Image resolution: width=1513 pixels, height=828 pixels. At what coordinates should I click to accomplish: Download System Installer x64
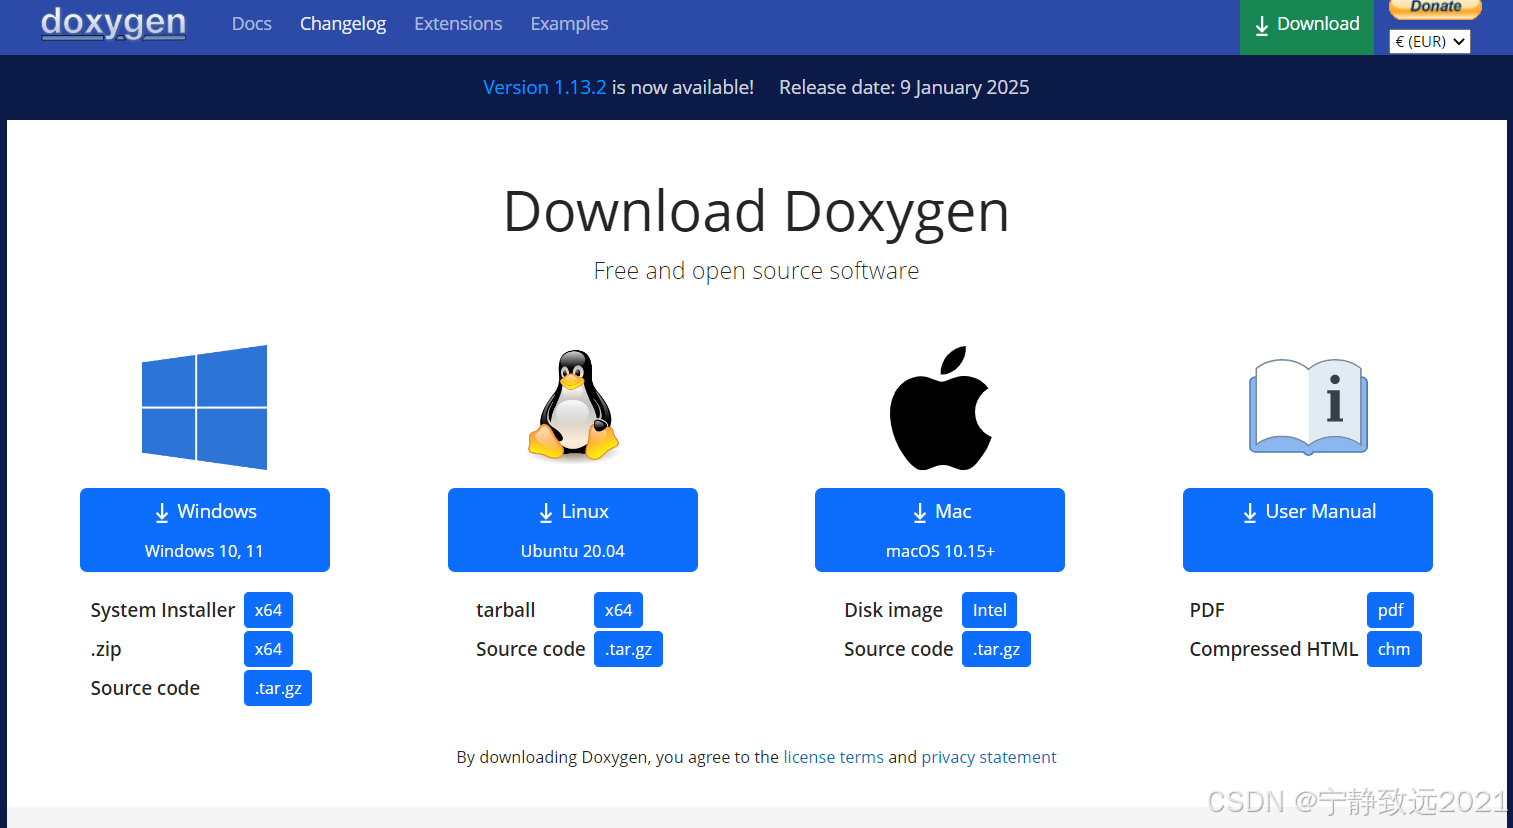click(x=268, y=610)
